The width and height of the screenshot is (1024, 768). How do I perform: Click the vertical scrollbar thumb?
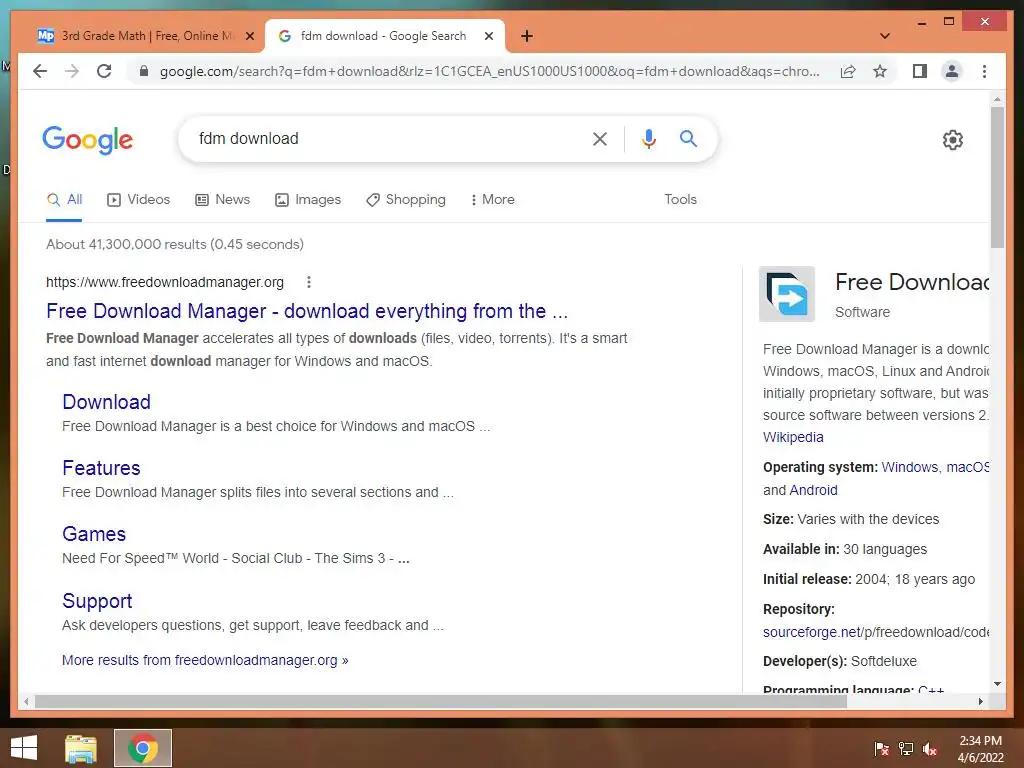pyautogui.click(x=997, y=177)
